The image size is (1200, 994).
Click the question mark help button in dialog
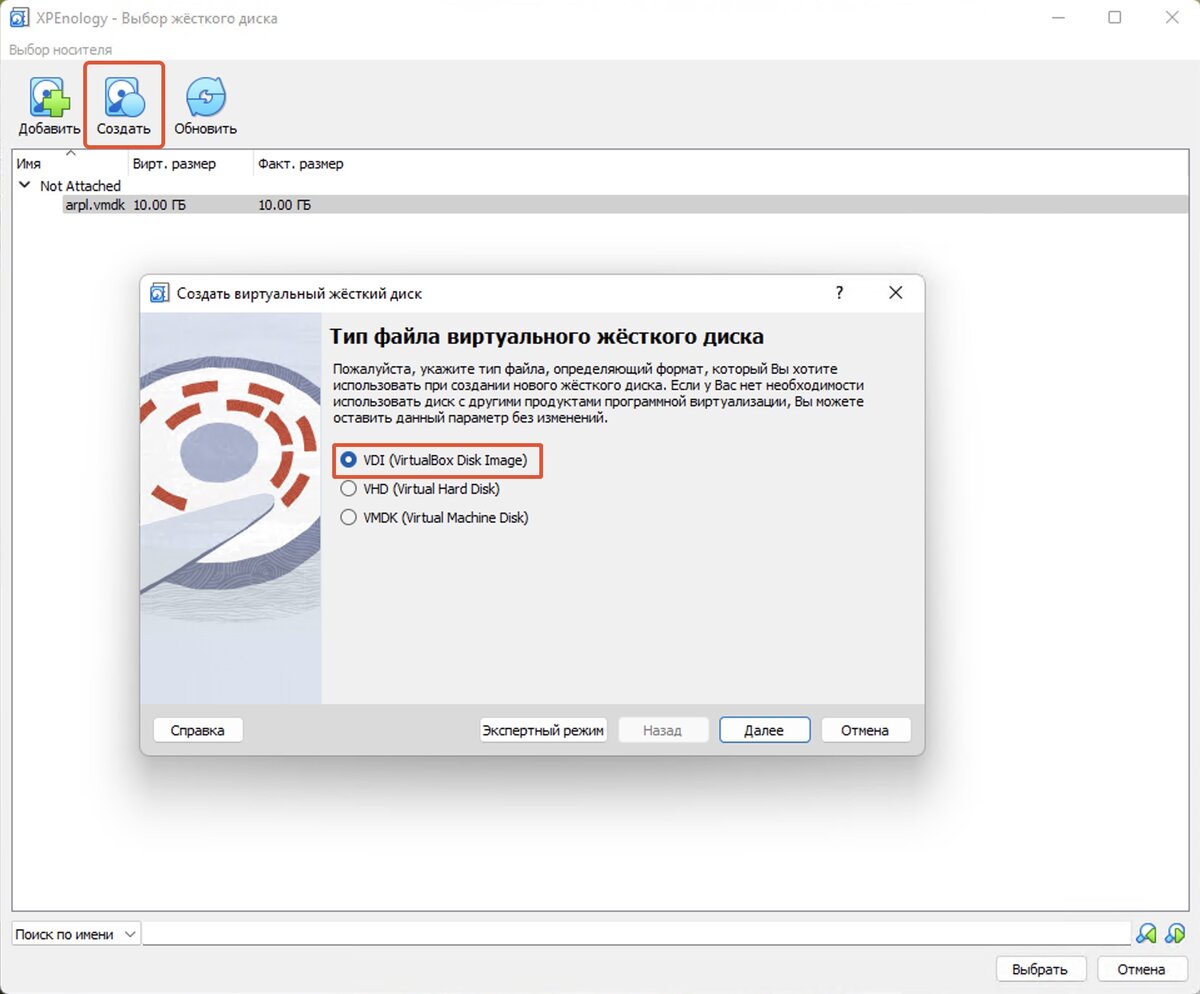click(x=839, y=293)
